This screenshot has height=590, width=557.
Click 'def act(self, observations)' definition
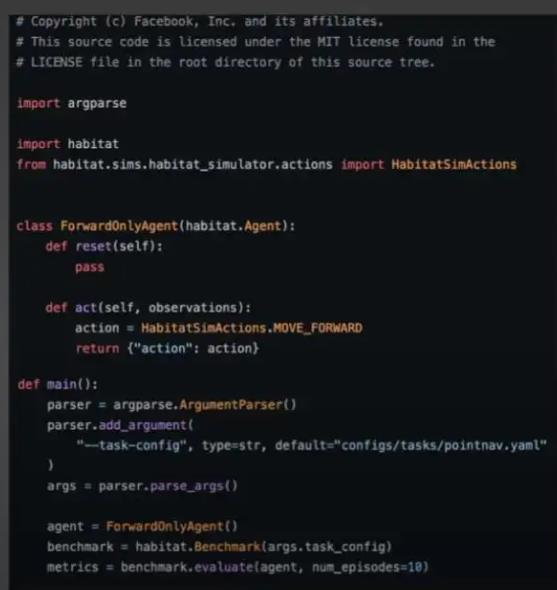pyautogui.click(x=148, y=308)
